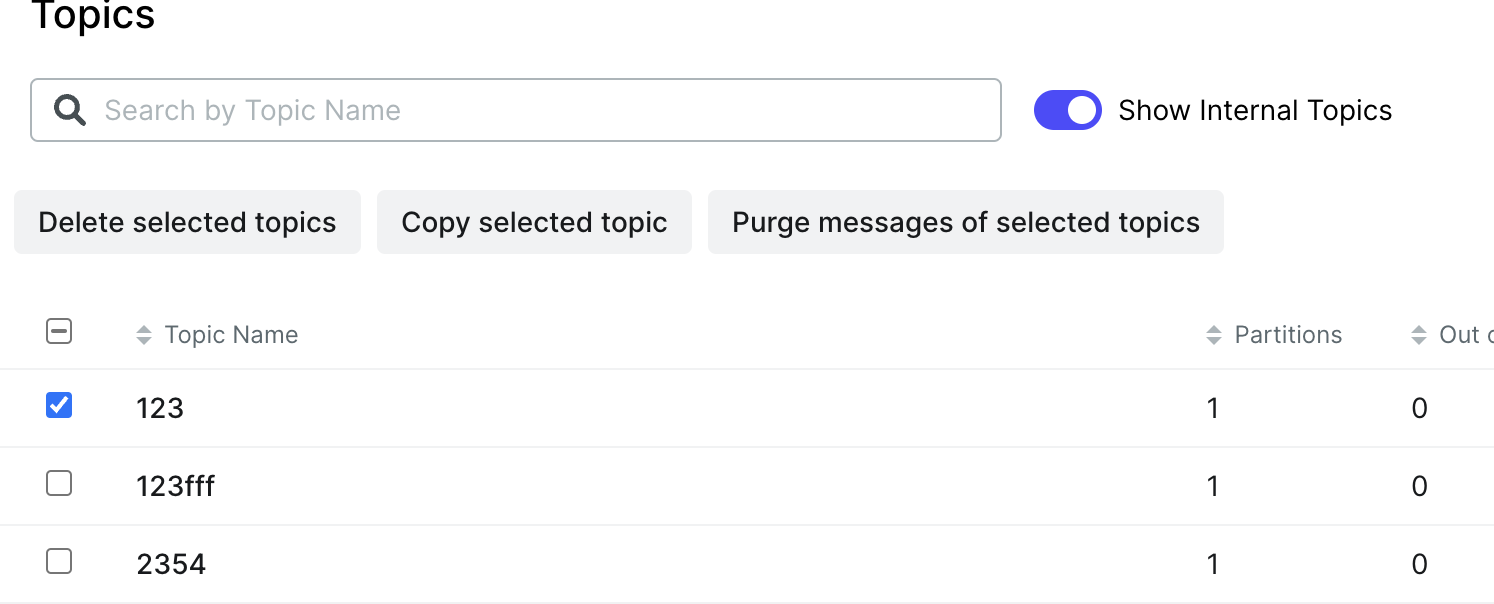Select the checkbox for topic 123fff

tap(59, 483)
